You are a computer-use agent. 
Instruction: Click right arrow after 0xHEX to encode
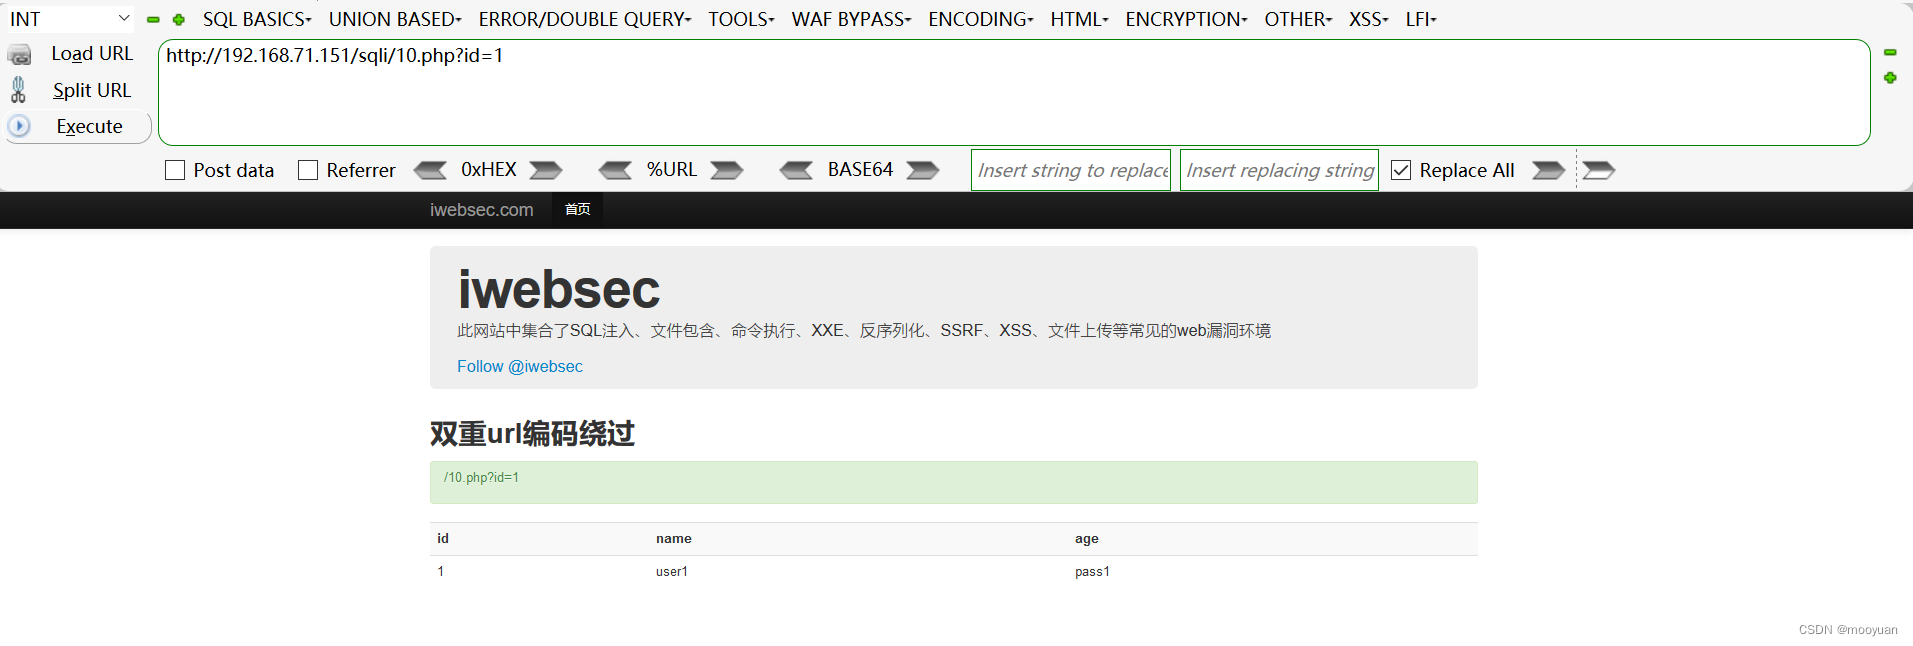pyautogui.click(x=546, y=170)
